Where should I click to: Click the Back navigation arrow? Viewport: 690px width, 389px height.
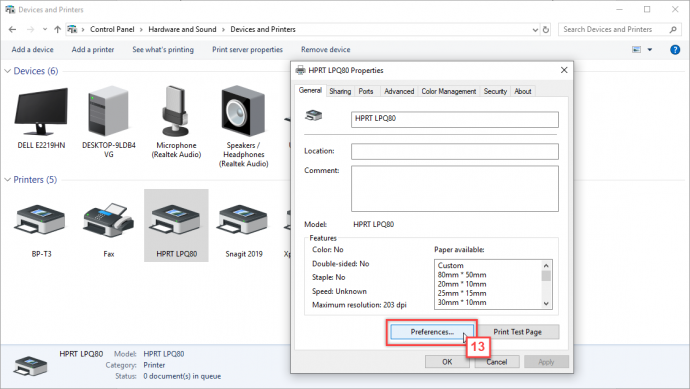[x=12, y=29]
